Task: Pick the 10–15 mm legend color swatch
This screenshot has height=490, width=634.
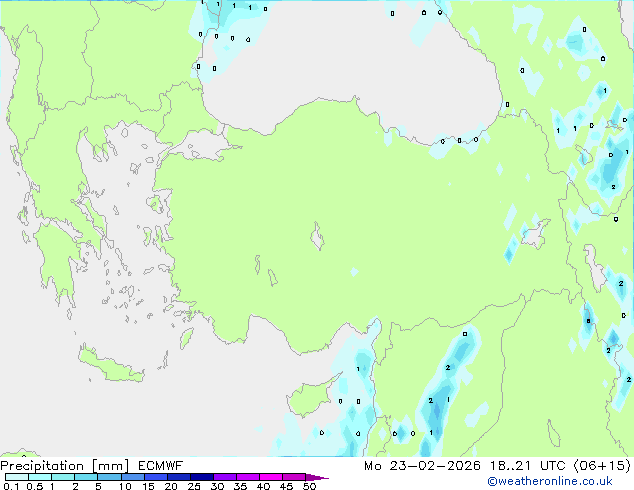Action: click(132, 477)
